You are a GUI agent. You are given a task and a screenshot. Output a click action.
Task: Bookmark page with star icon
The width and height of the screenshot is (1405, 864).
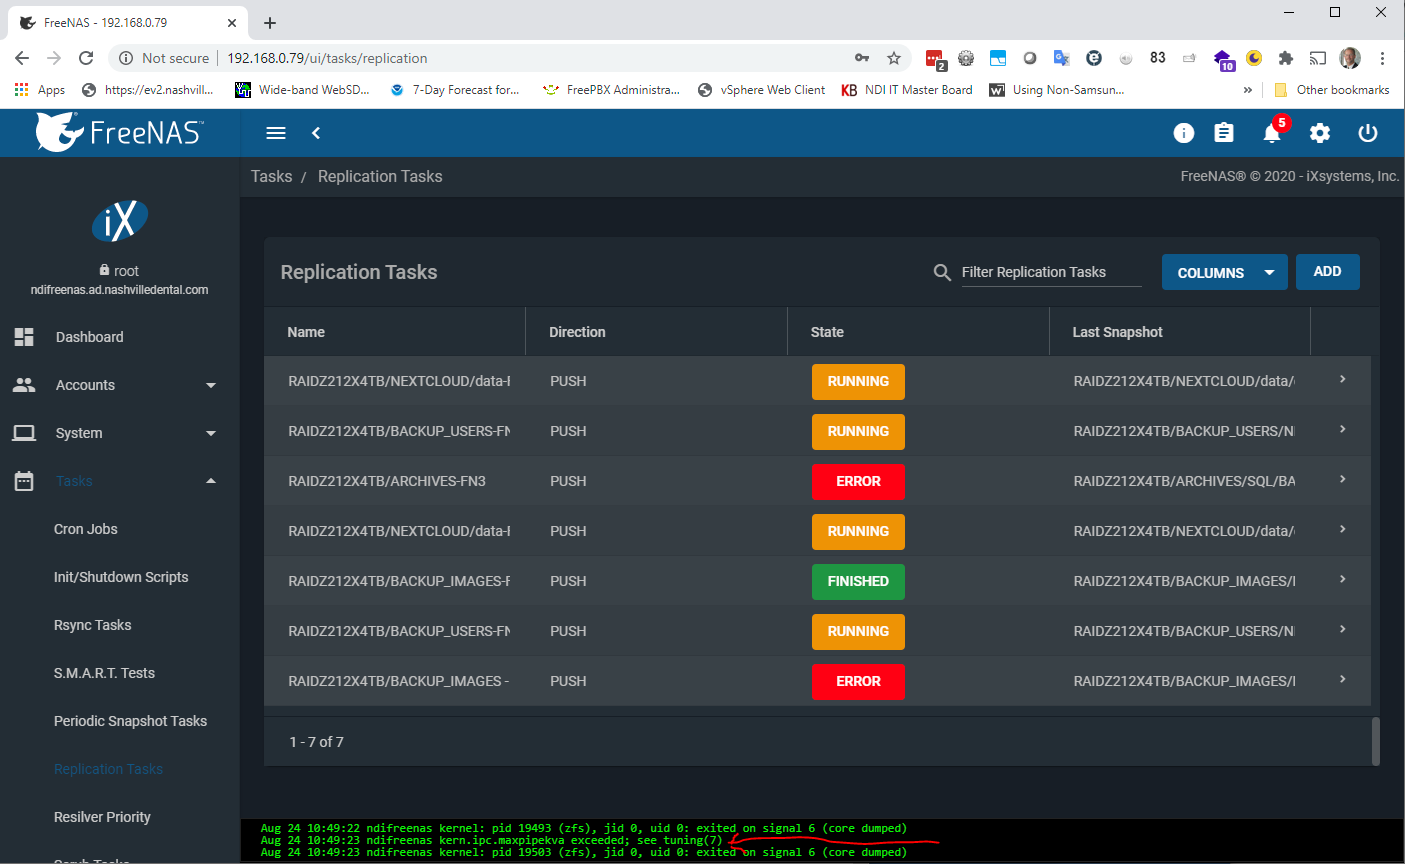click(894, 58)
